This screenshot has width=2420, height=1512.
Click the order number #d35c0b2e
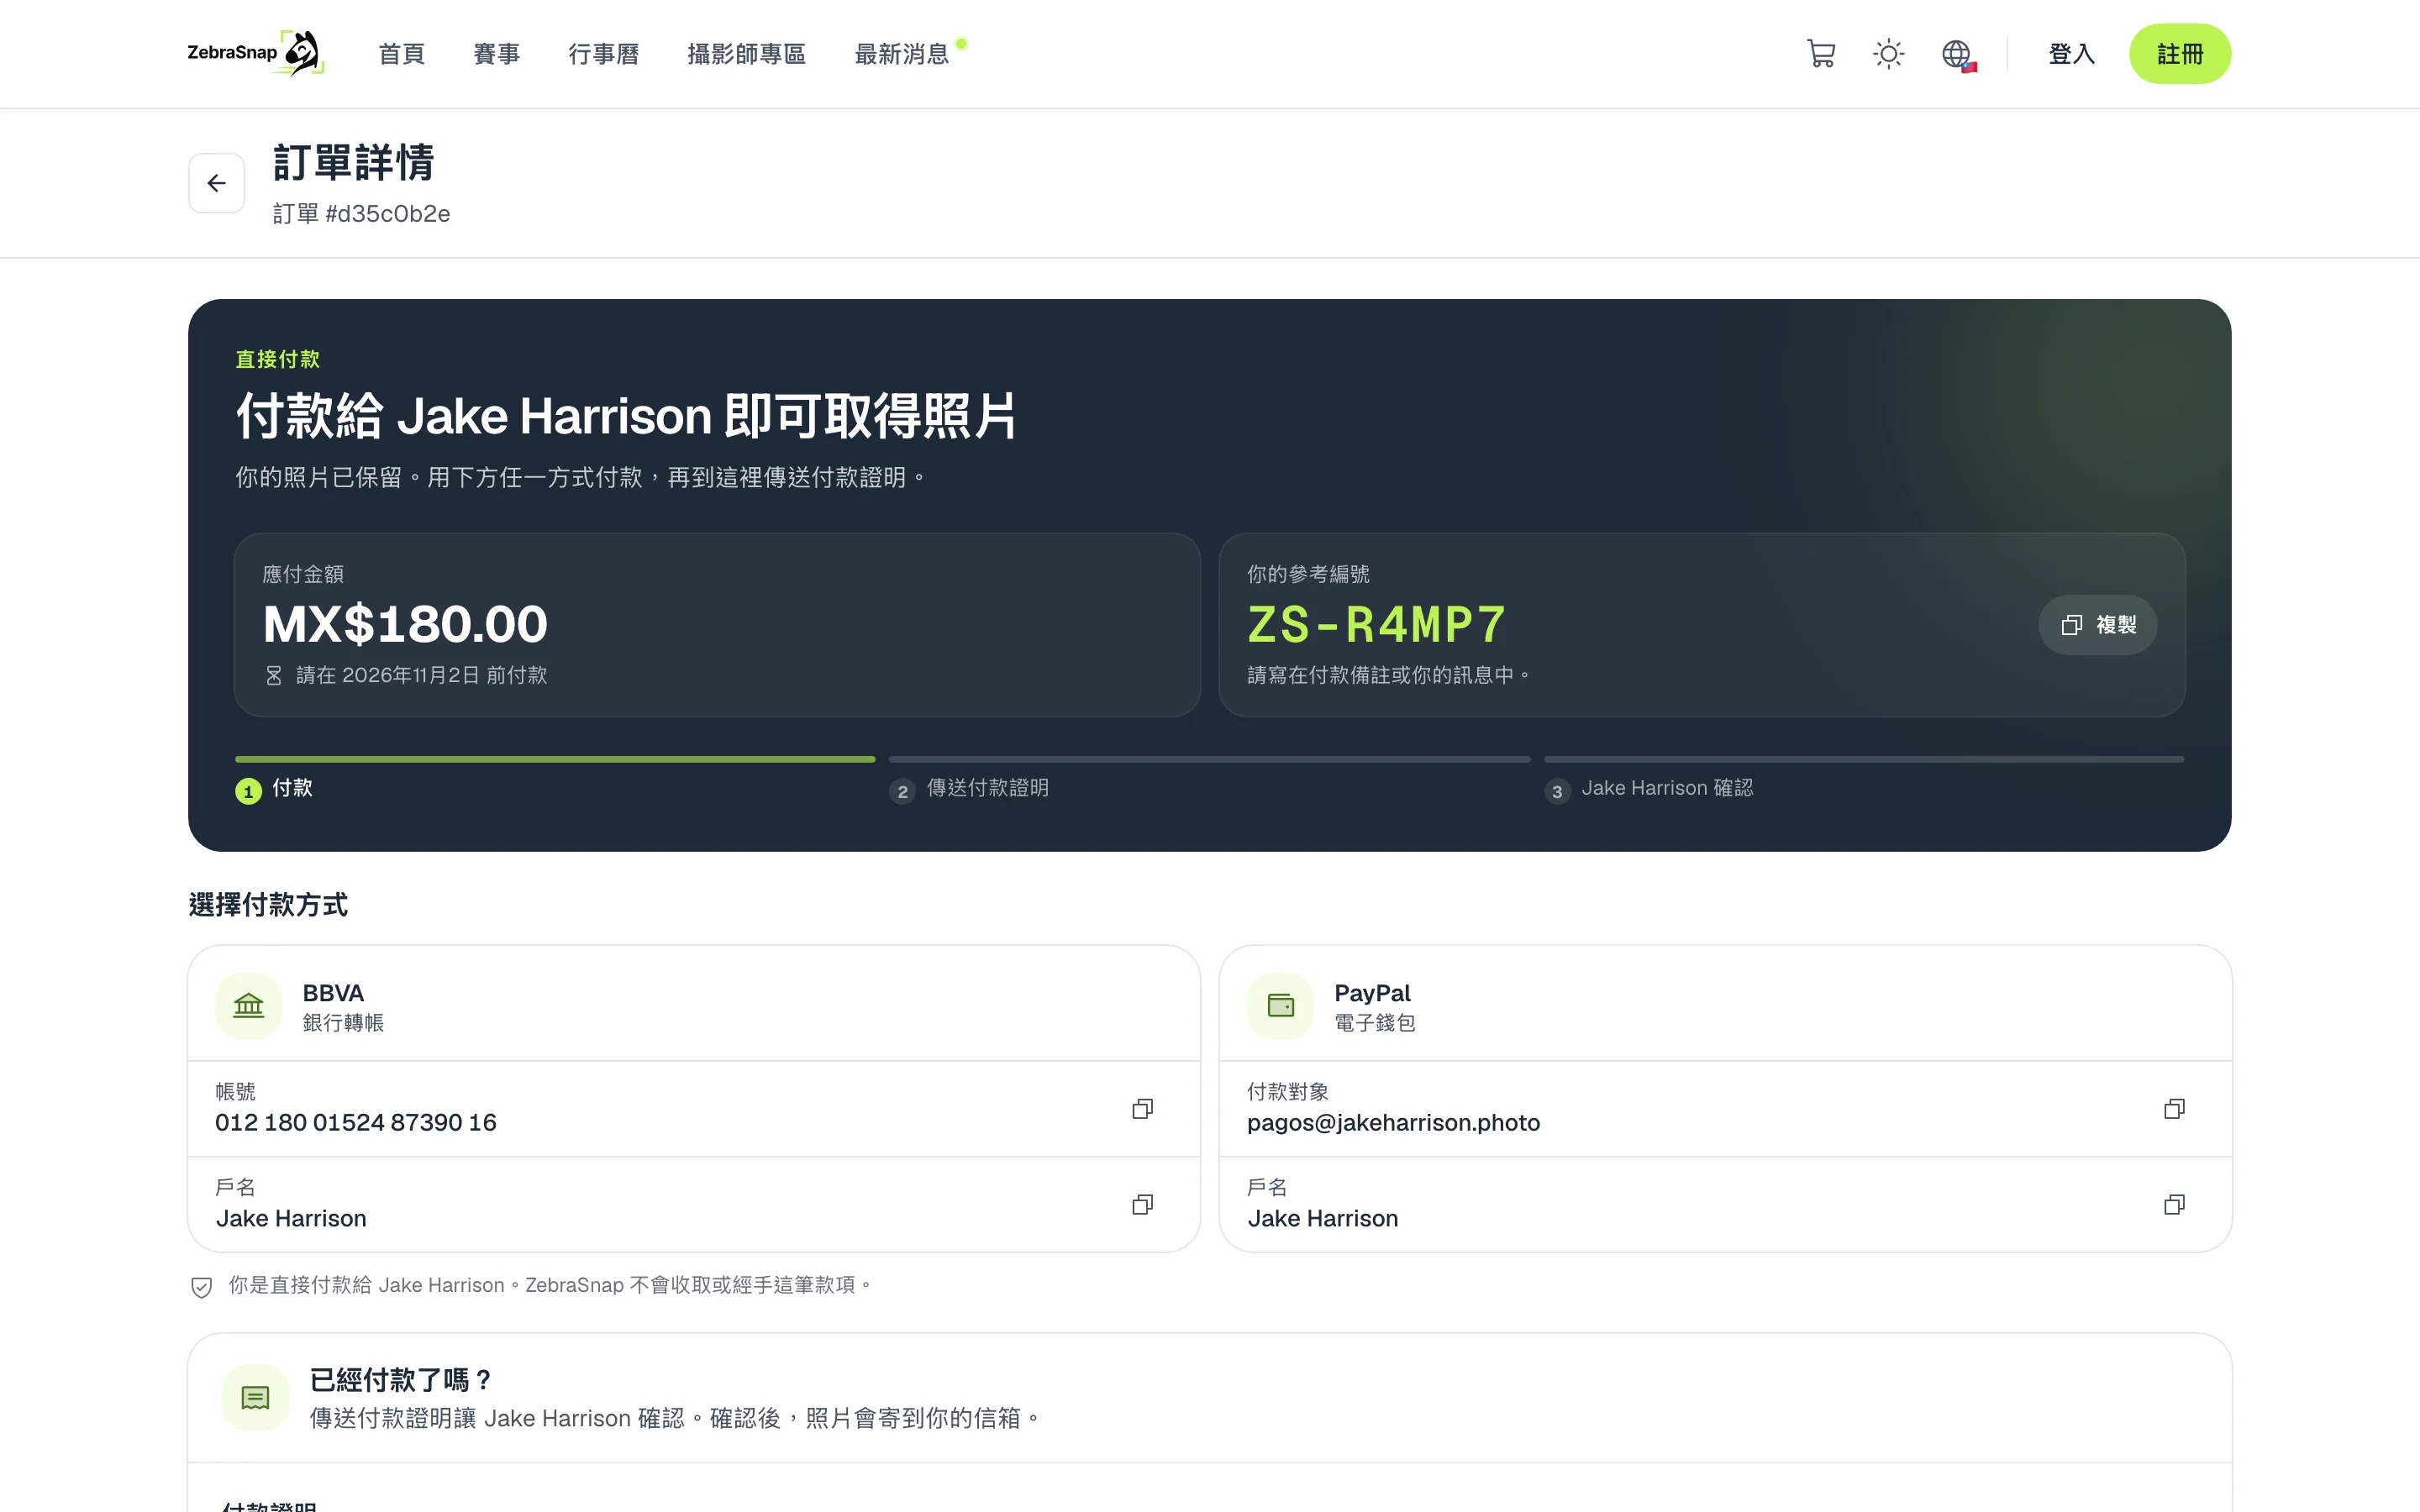(388, 214)
